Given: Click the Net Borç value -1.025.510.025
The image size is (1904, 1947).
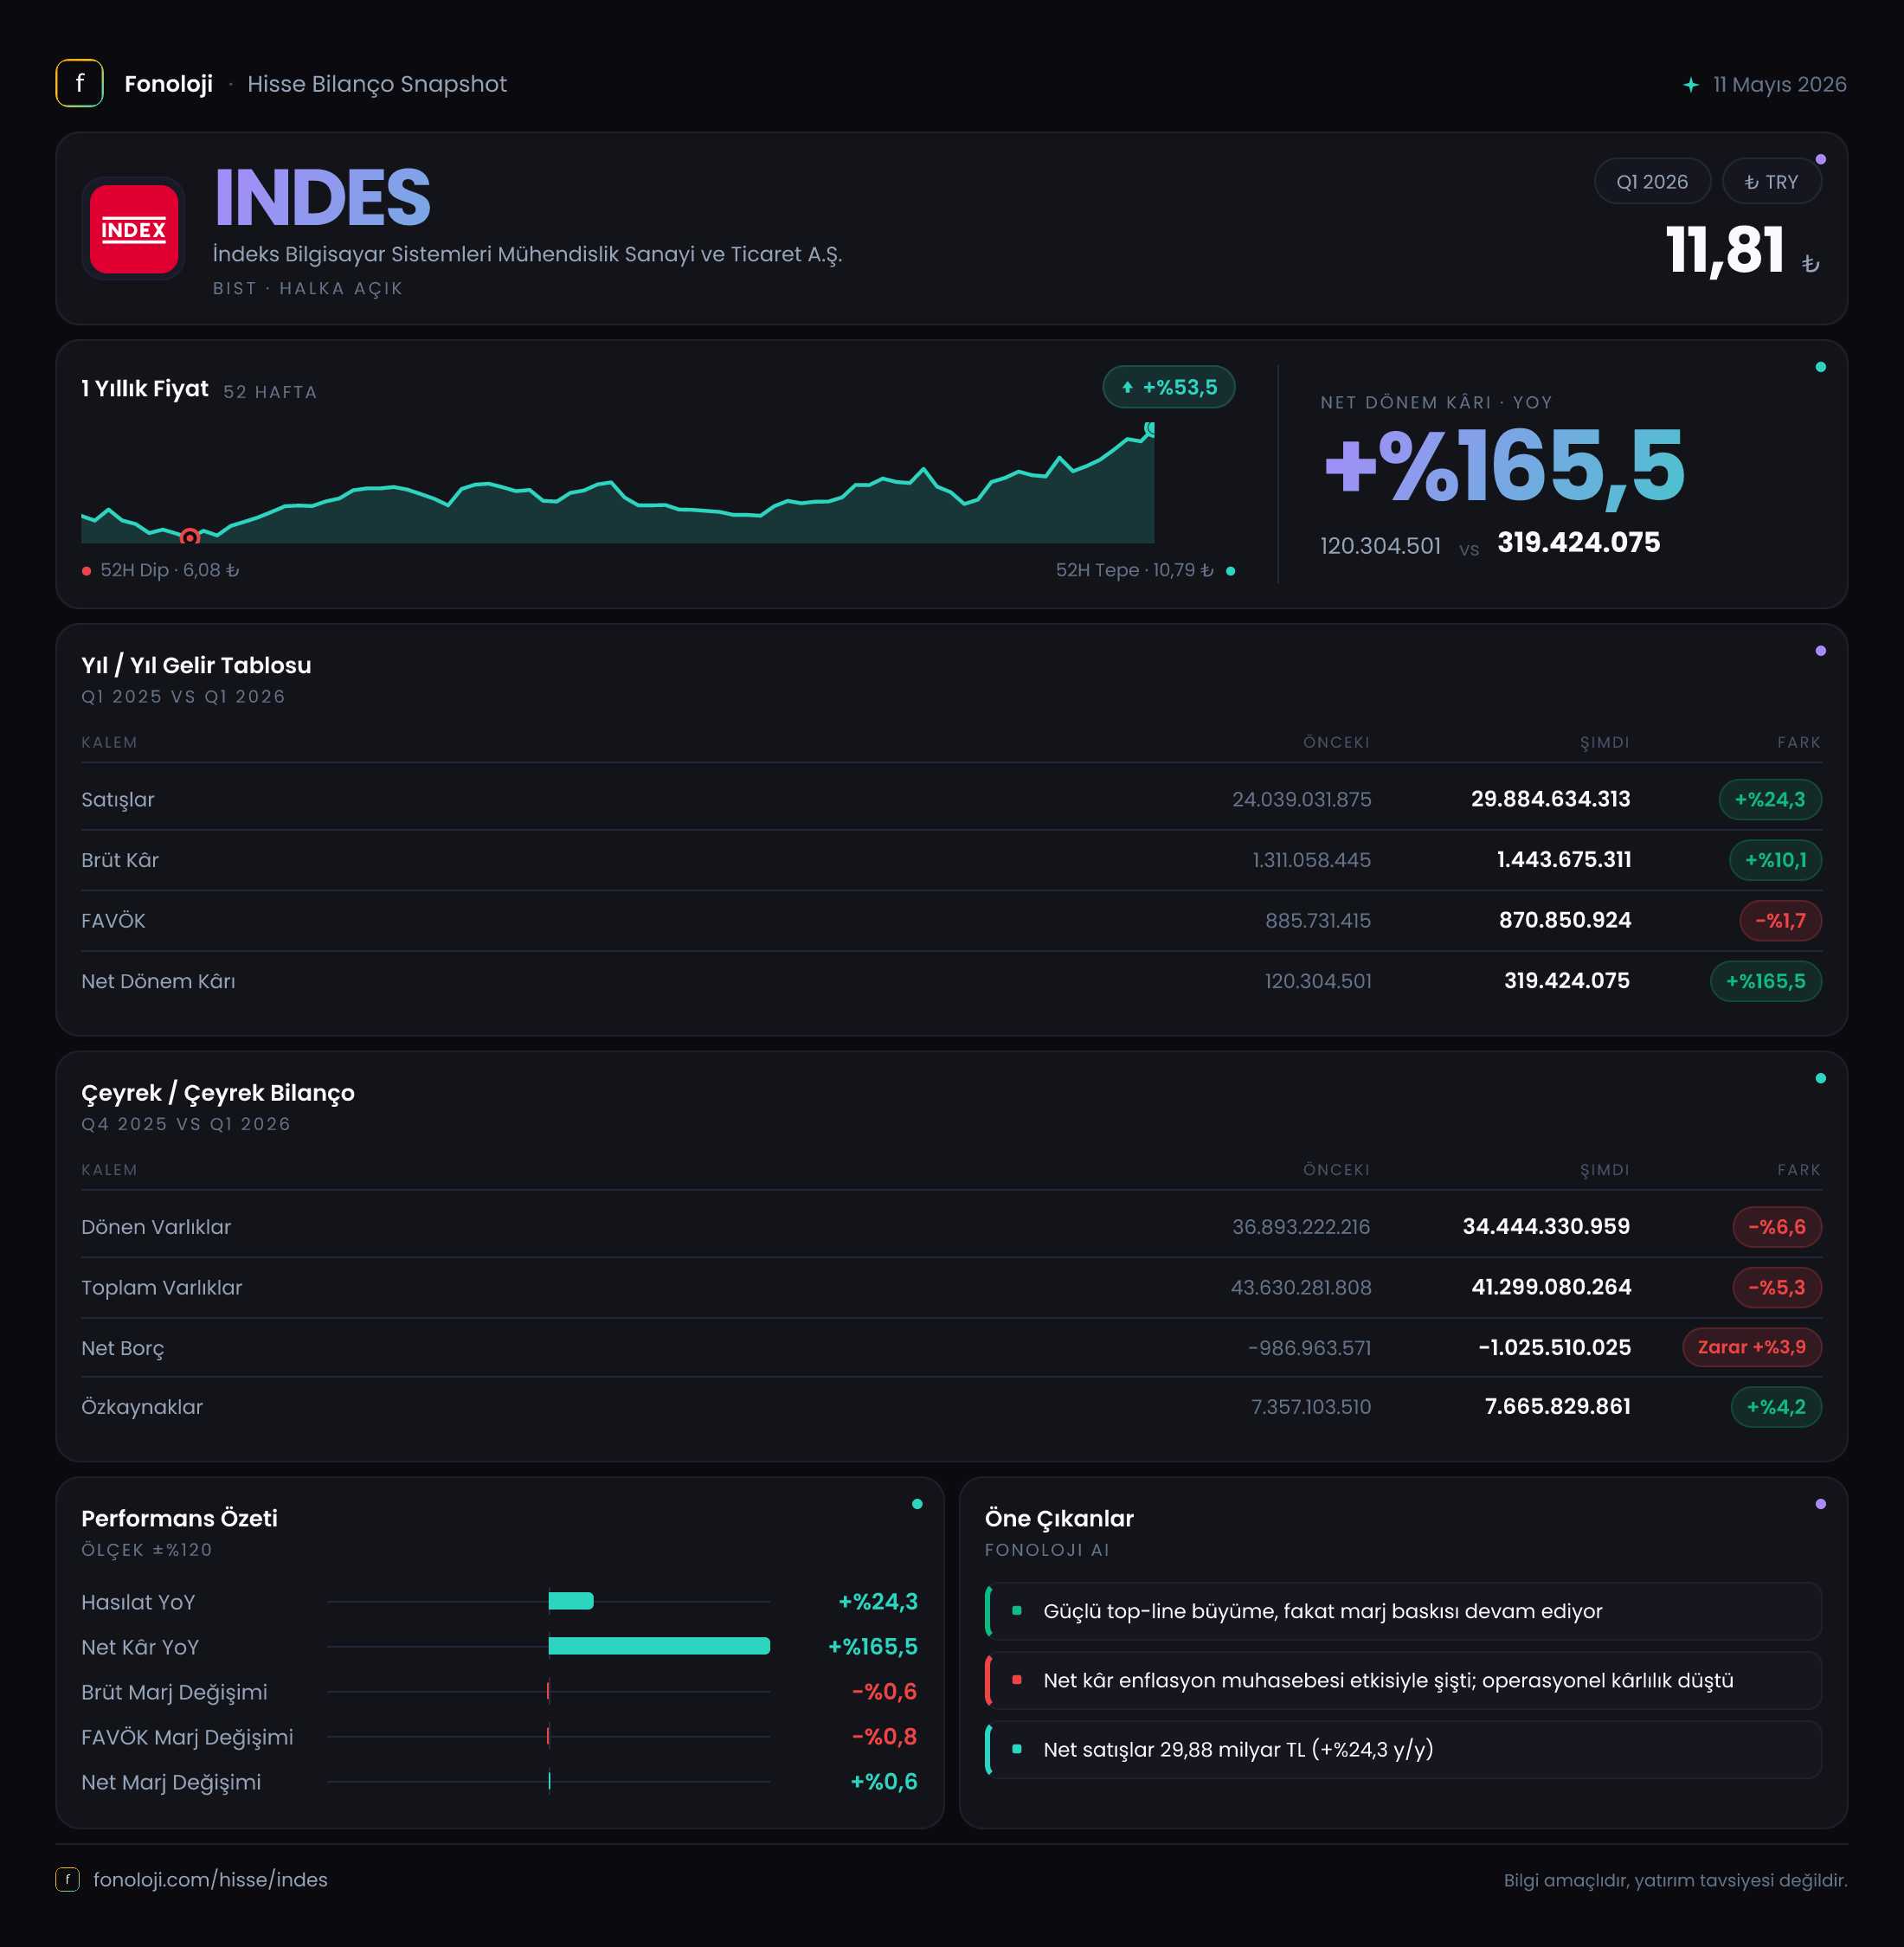Looking at the screenshot, I should coord(1554,1347).
